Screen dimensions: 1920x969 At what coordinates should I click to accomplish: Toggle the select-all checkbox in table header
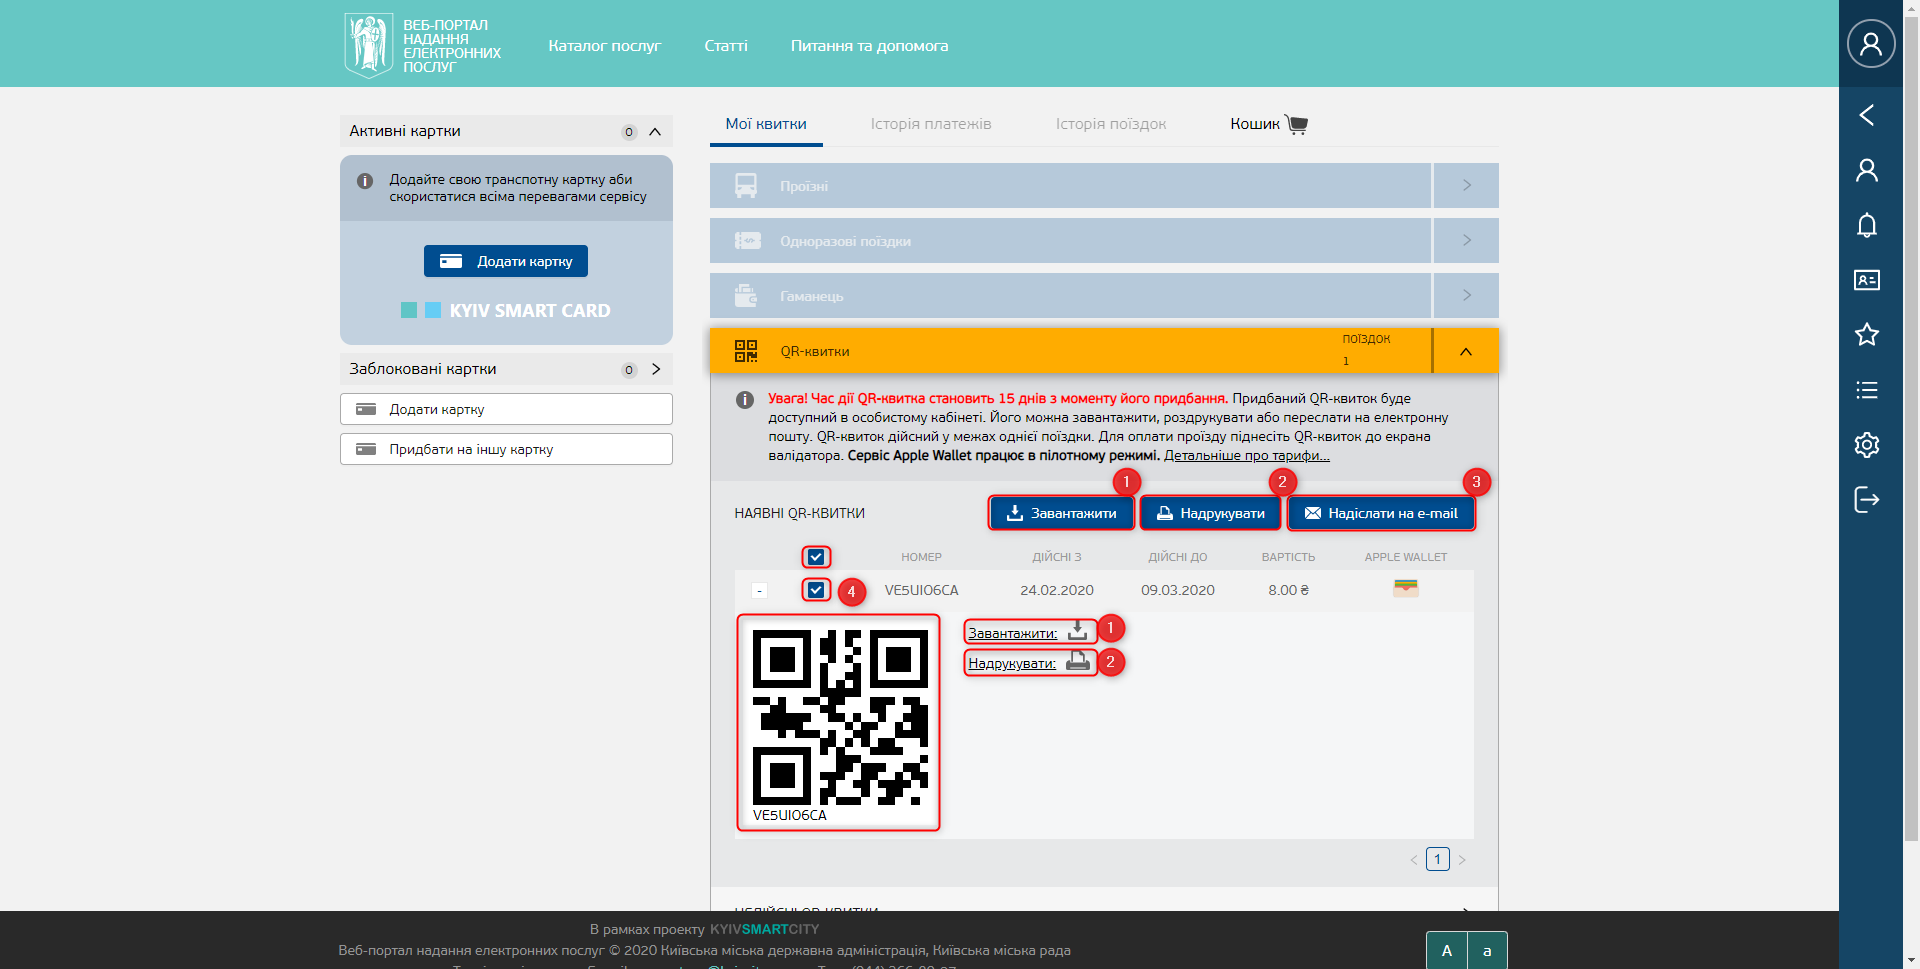(x=816, y=557)
